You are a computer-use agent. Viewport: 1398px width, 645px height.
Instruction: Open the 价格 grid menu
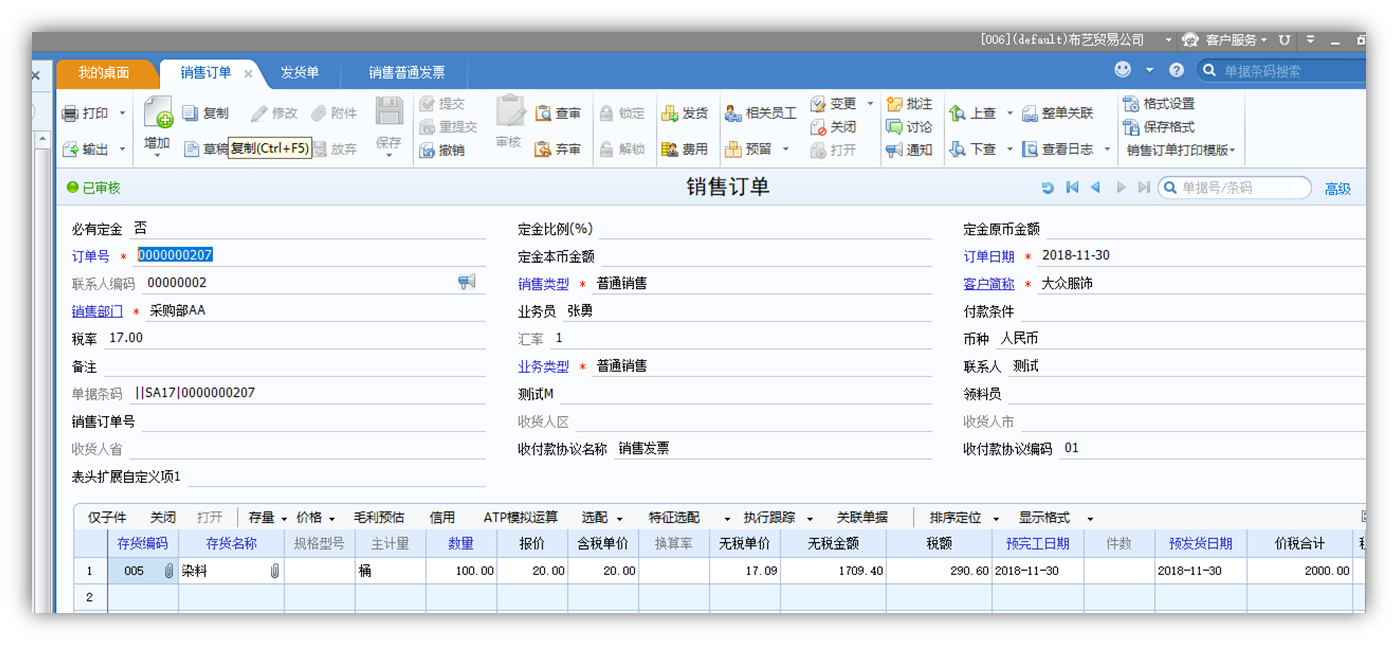(x=316, y=518)
